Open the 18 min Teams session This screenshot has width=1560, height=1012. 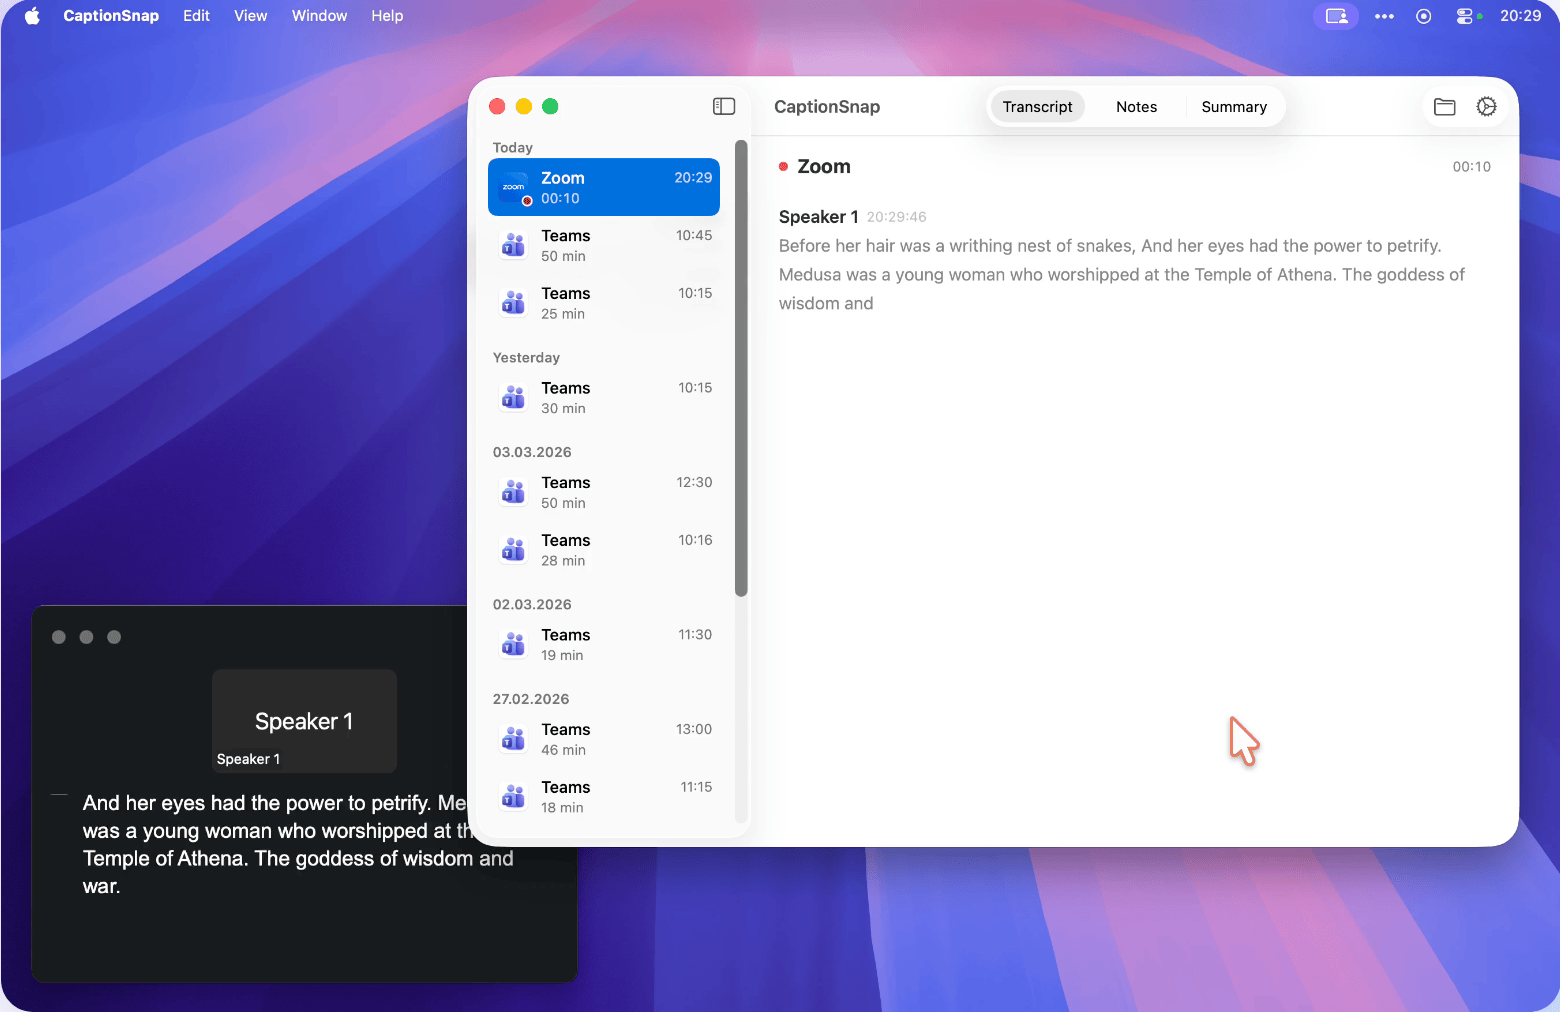pos(604,797)
